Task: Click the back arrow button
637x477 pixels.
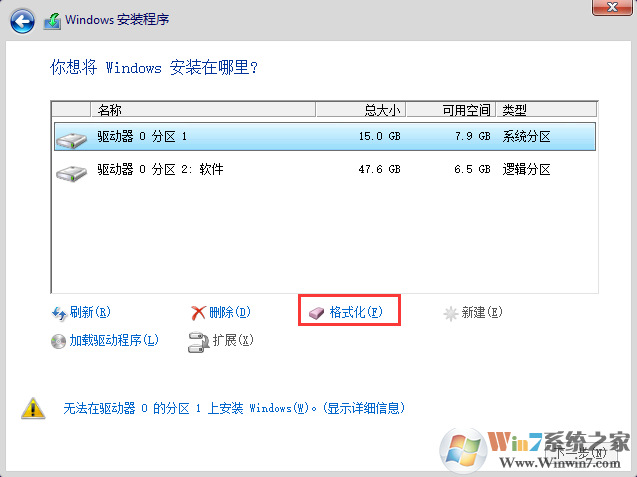Action: 21,19
